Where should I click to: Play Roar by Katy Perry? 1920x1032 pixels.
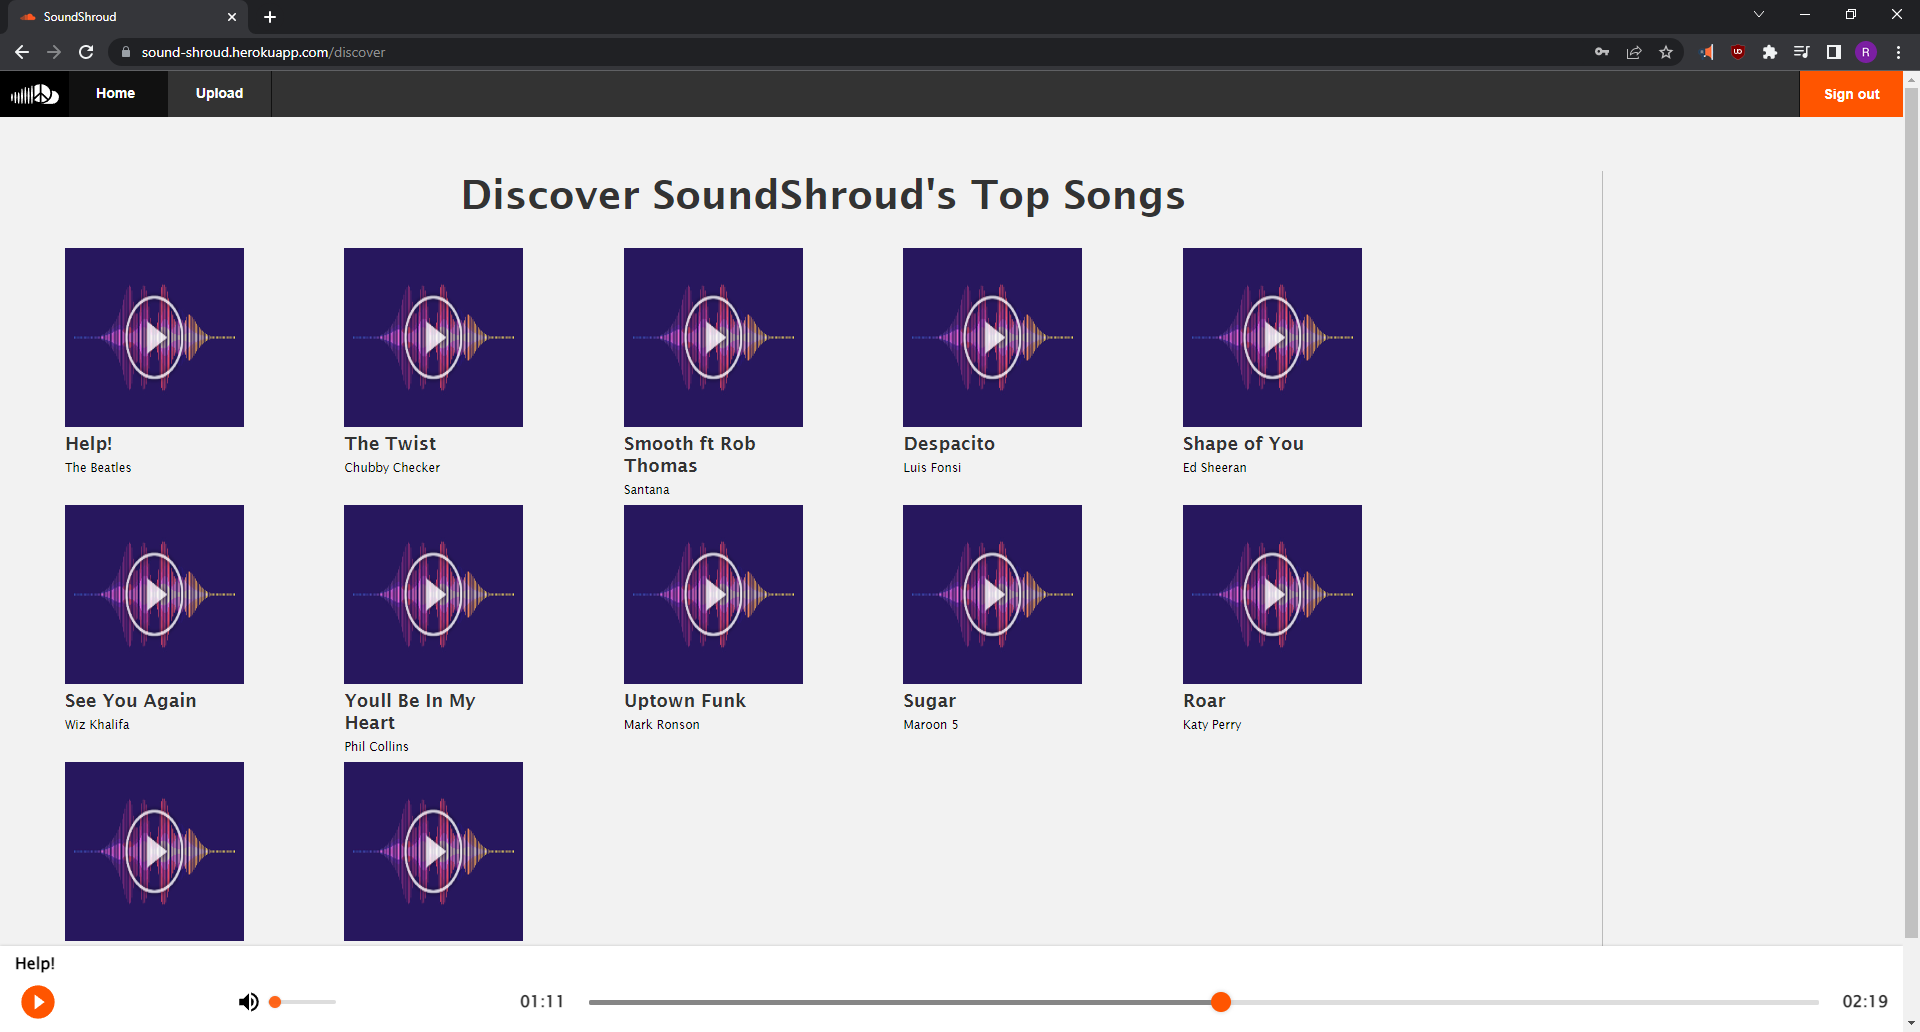pyautogui.click(x=1271, y=594)
